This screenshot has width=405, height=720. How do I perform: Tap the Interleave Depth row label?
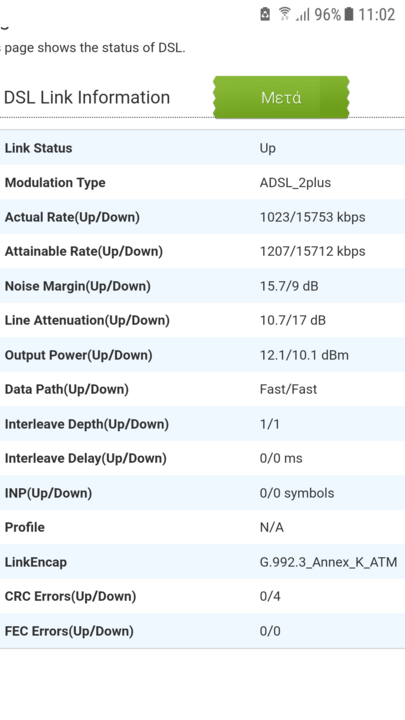click(87, 424)
